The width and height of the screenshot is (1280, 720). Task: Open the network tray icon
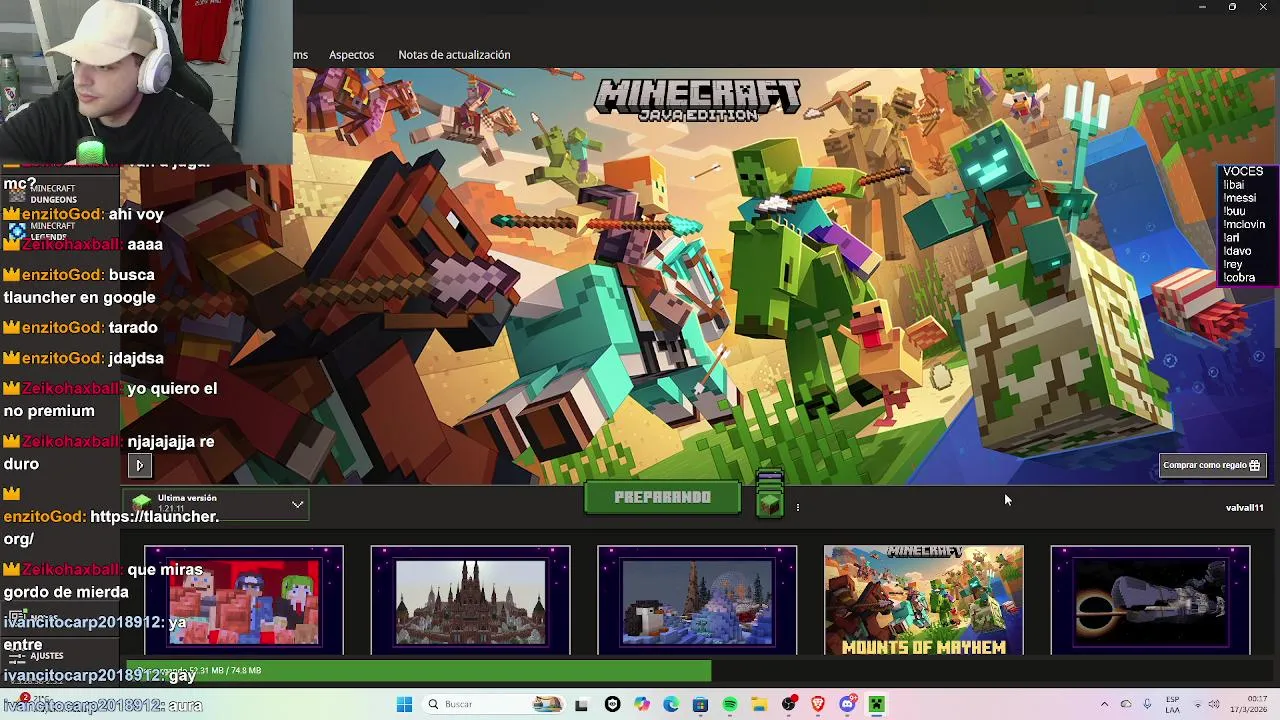(x=1198, y=704)
